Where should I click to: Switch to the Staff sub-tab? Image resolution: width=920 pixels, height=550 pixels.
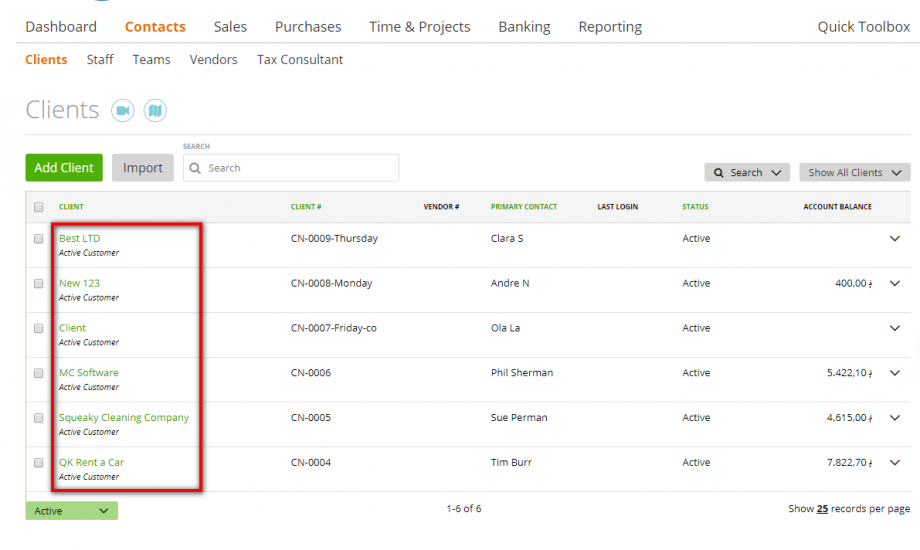(100, 60)
